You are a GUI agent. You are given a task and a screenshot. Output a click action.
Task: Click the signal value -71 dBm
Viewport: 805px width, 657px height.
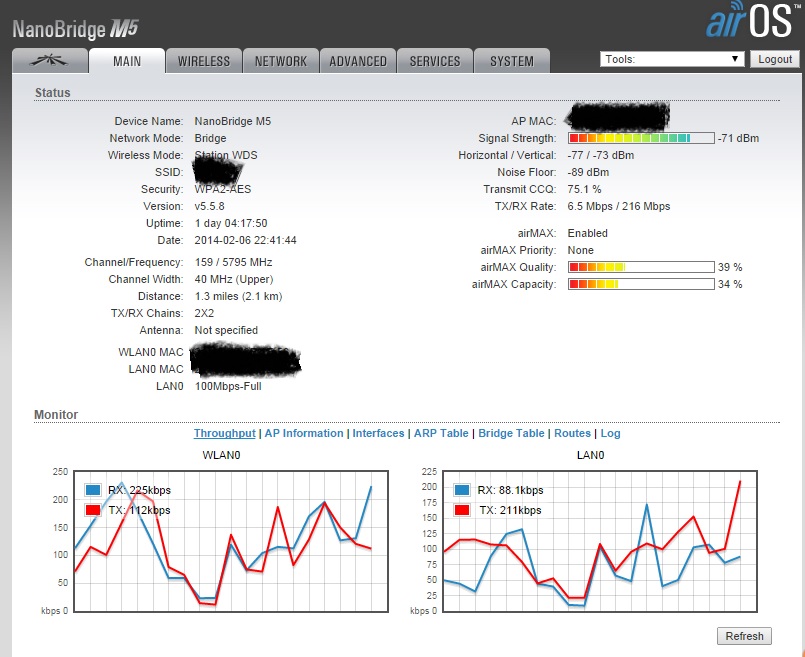pyautogui.click(x=738, y=138)
